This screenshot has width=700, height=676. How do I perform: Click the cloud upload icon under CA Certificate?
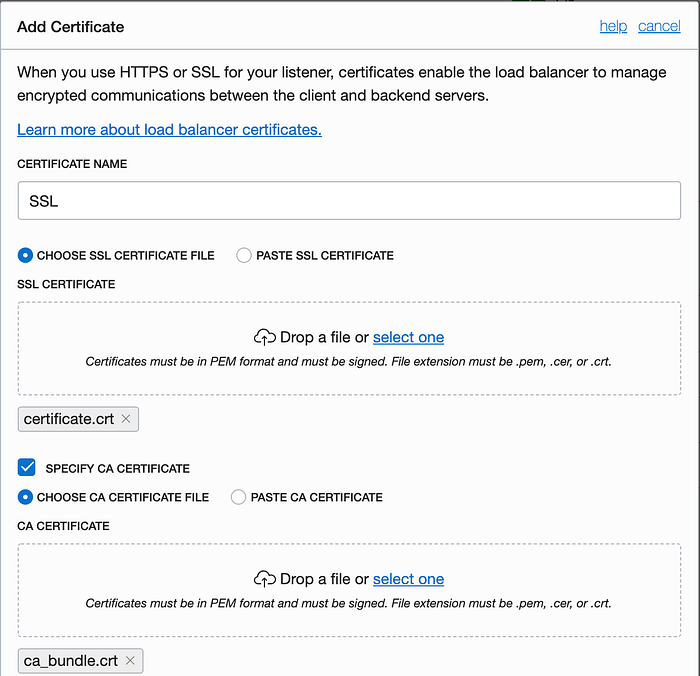(x=265, y=579)
